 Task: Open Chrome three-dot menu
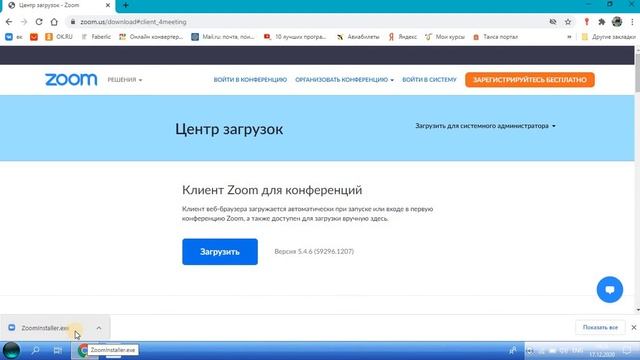pyautogui.click(x=632, y=22)
